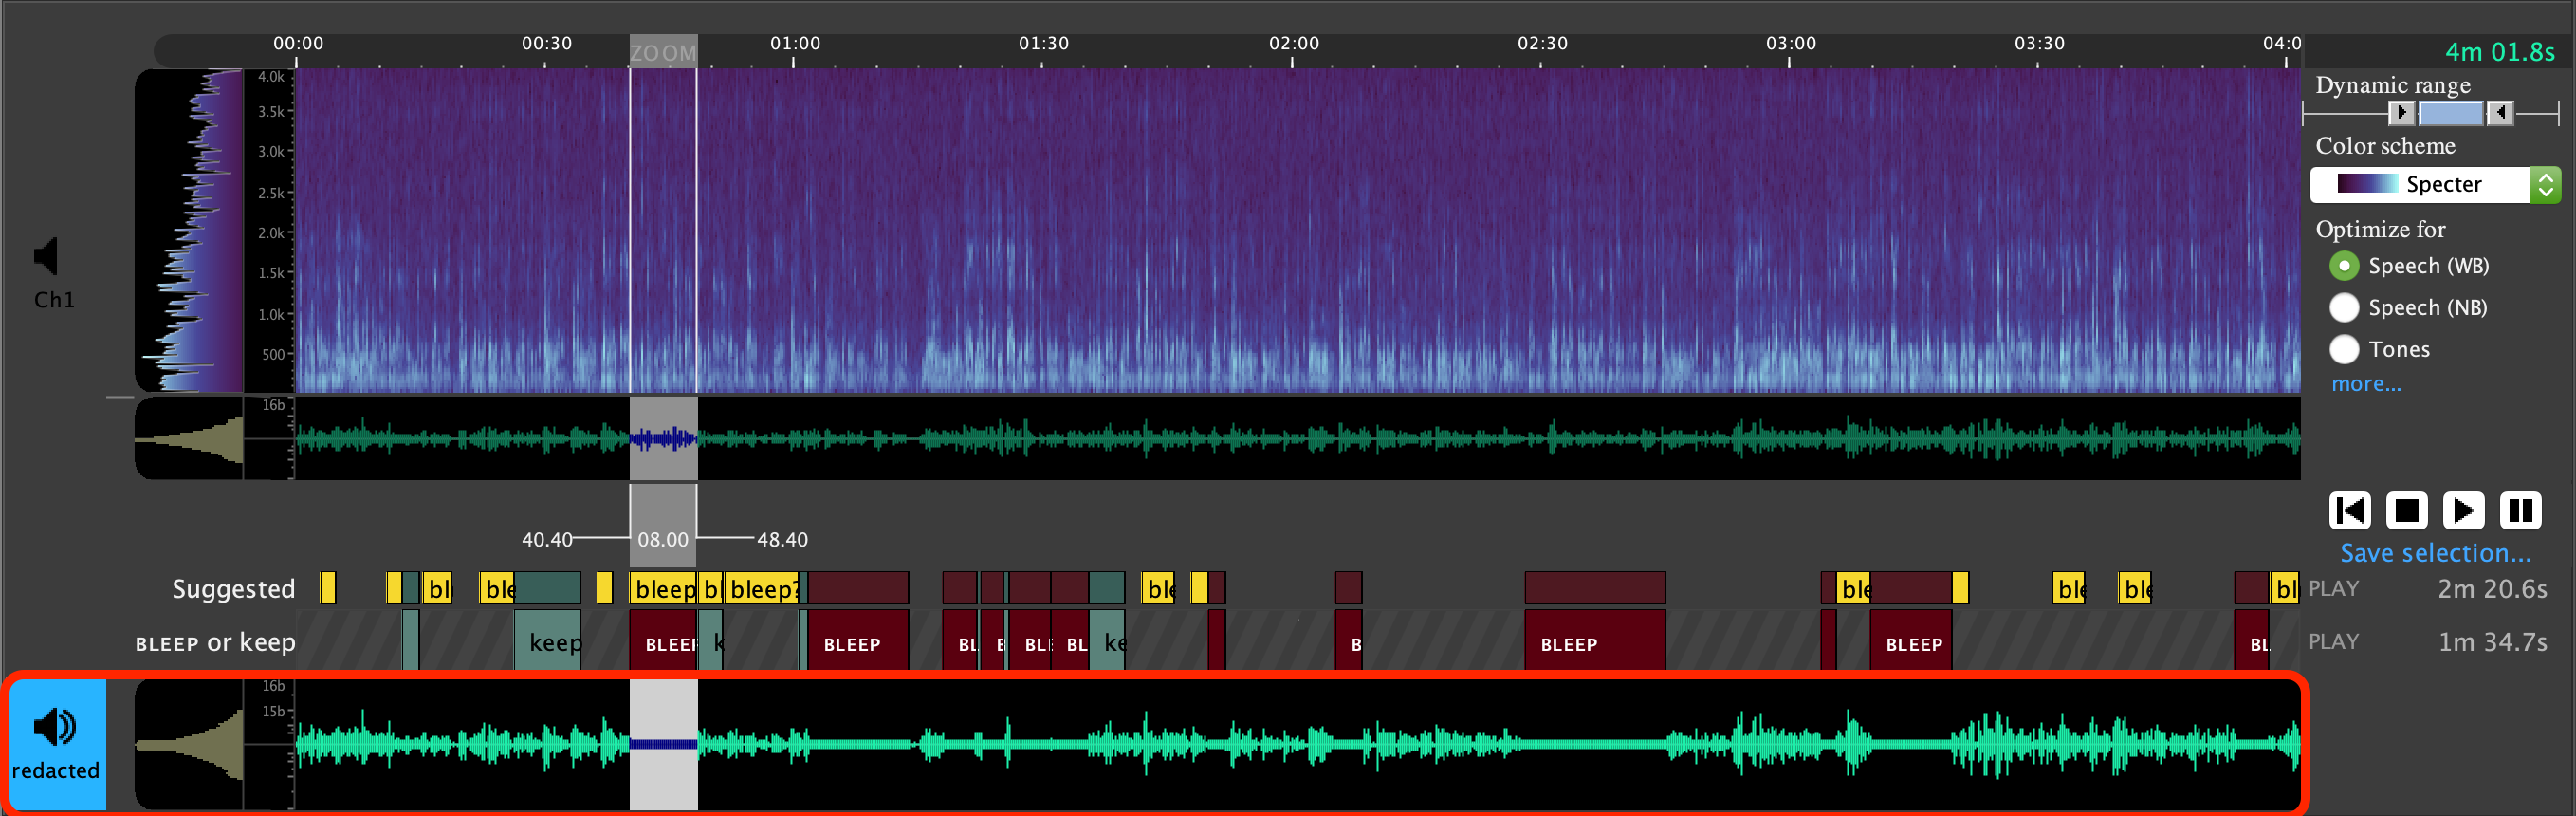Click PLAY for the Suggested track

(x=2333, y=589)
